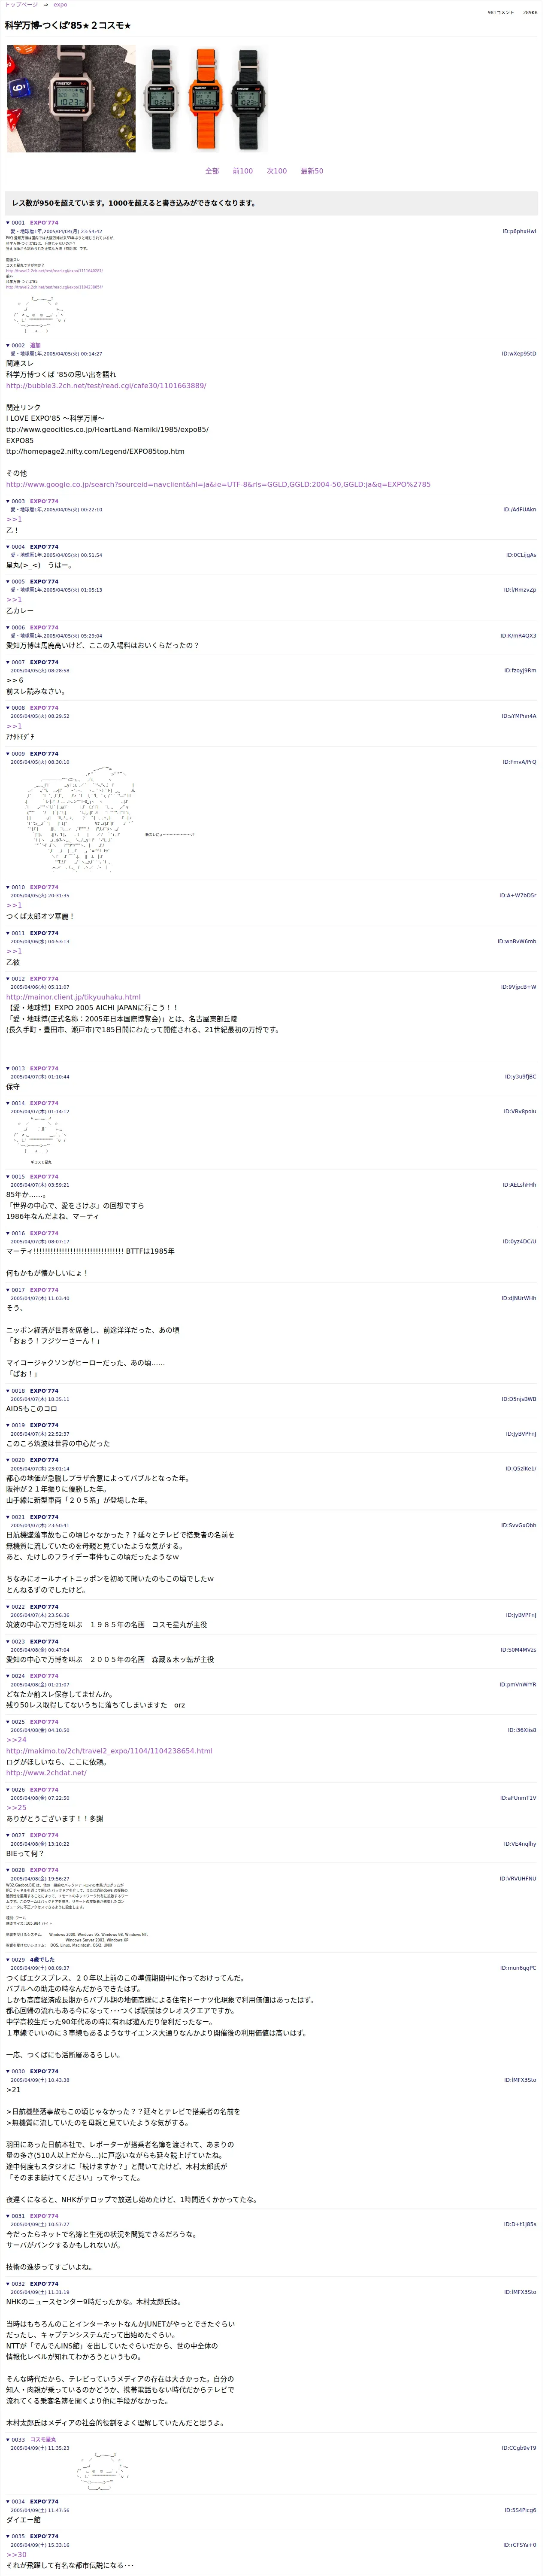The width and height of the screenshot is (551, 2576).
Task: Collapse post 0001 triangle marker
Action: (8, 223)
